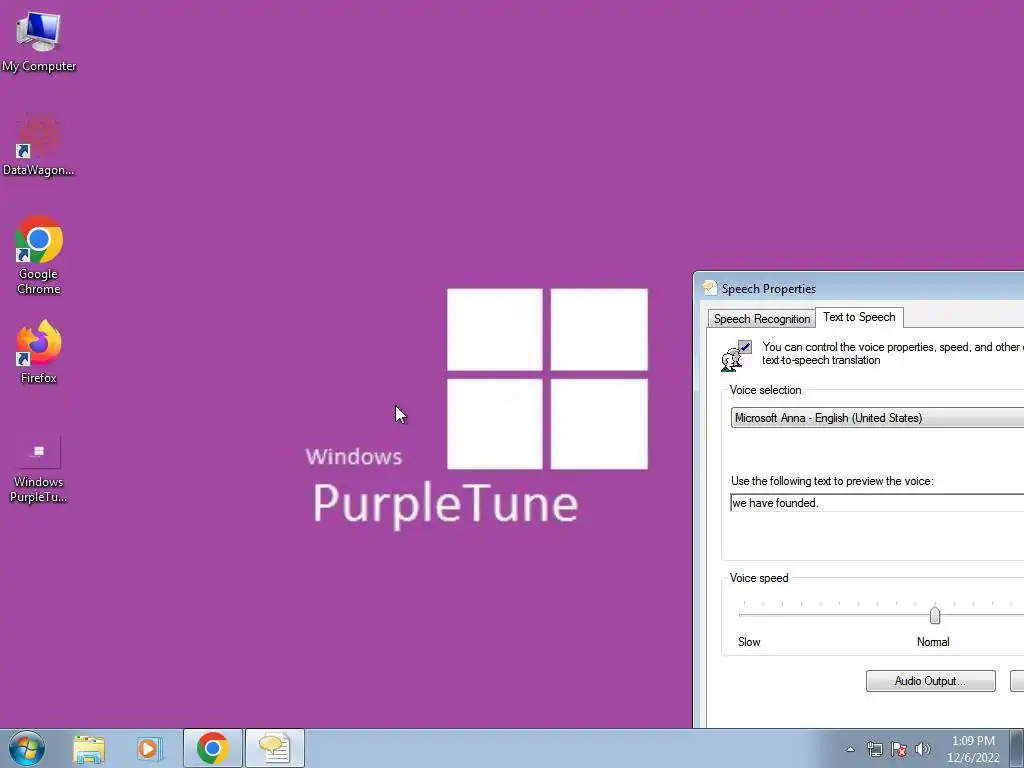Open the clock showing 1:09 PM
The image size is (1024, 768).
[x=973, y=749]
